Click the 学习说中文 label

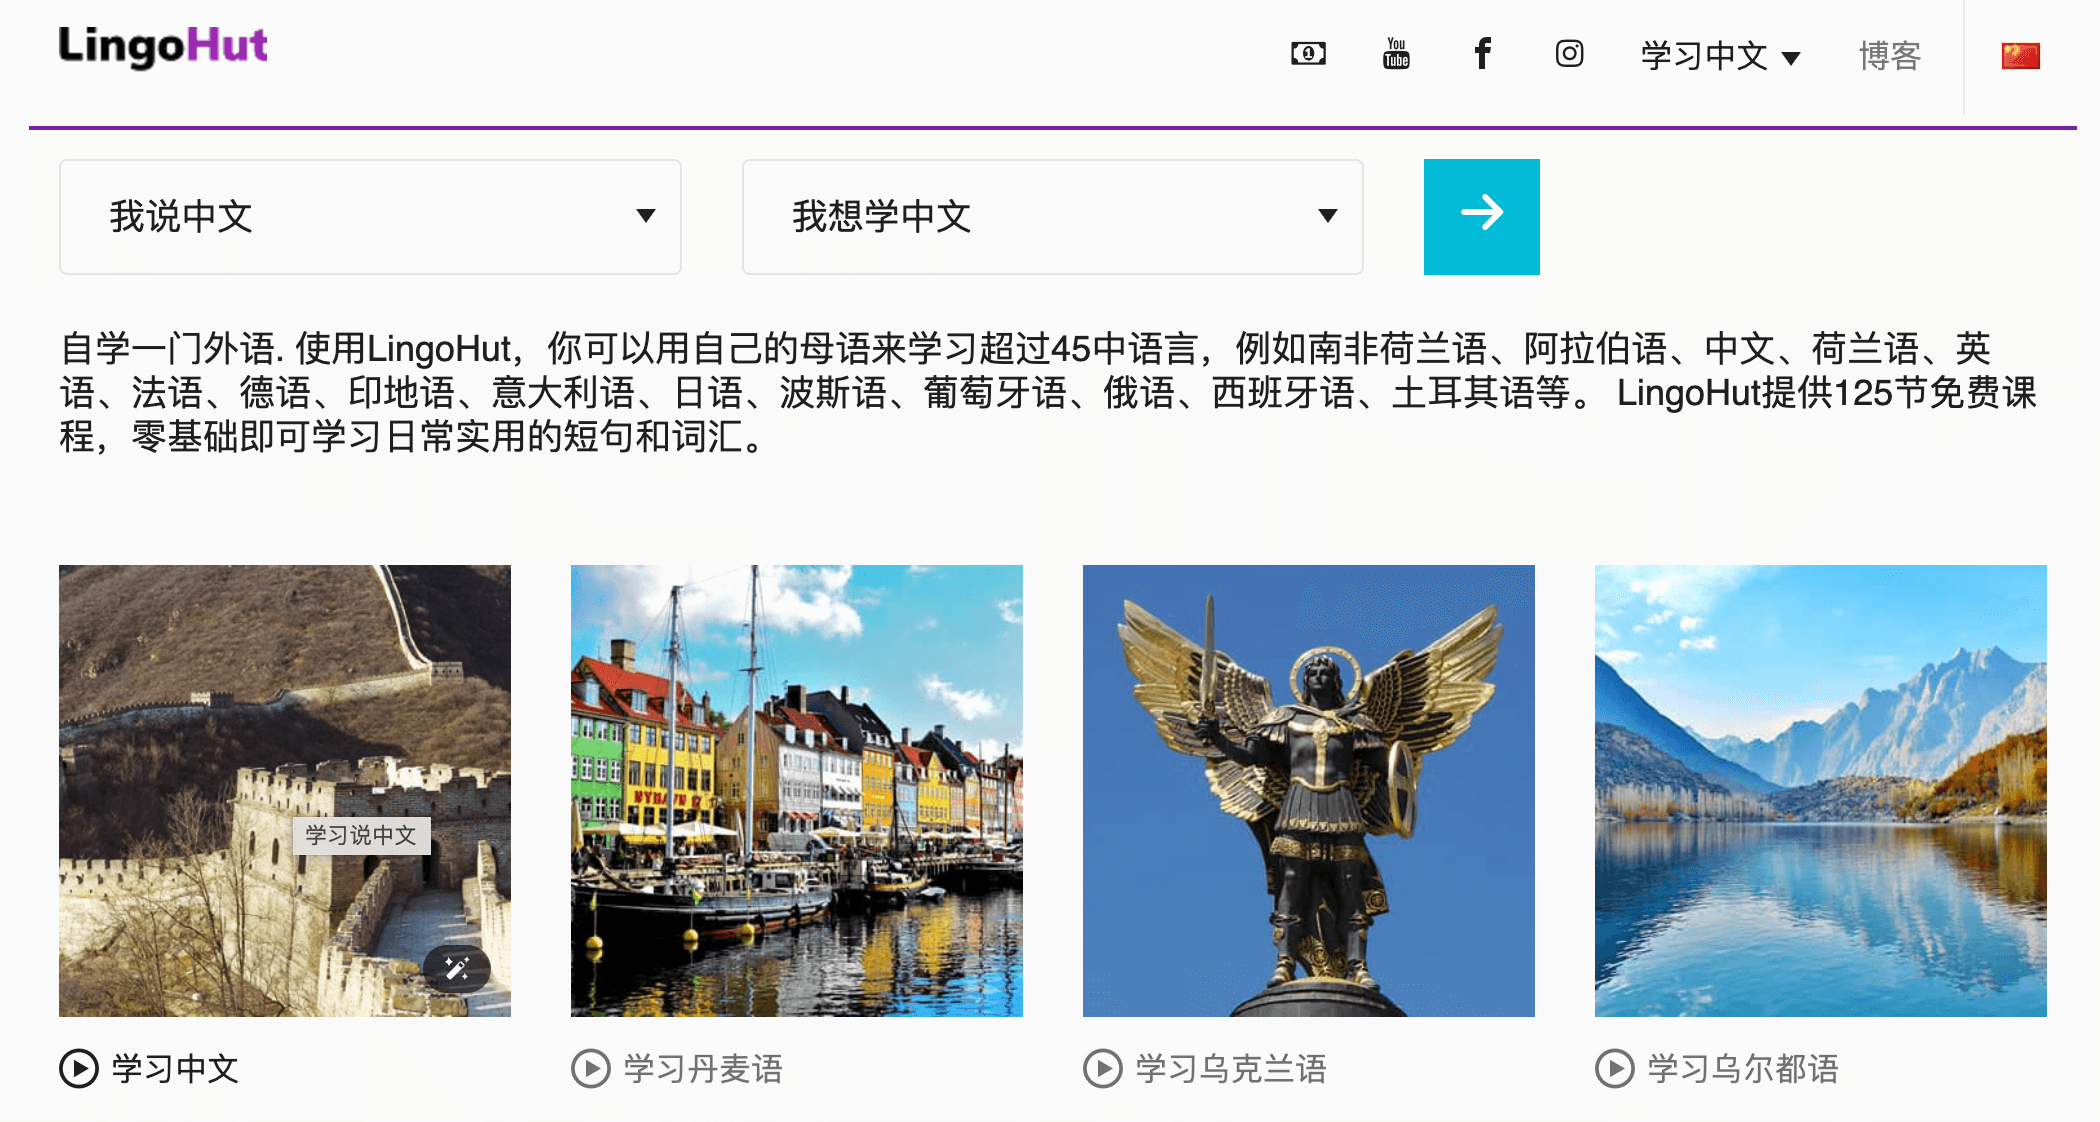[362, 836]
